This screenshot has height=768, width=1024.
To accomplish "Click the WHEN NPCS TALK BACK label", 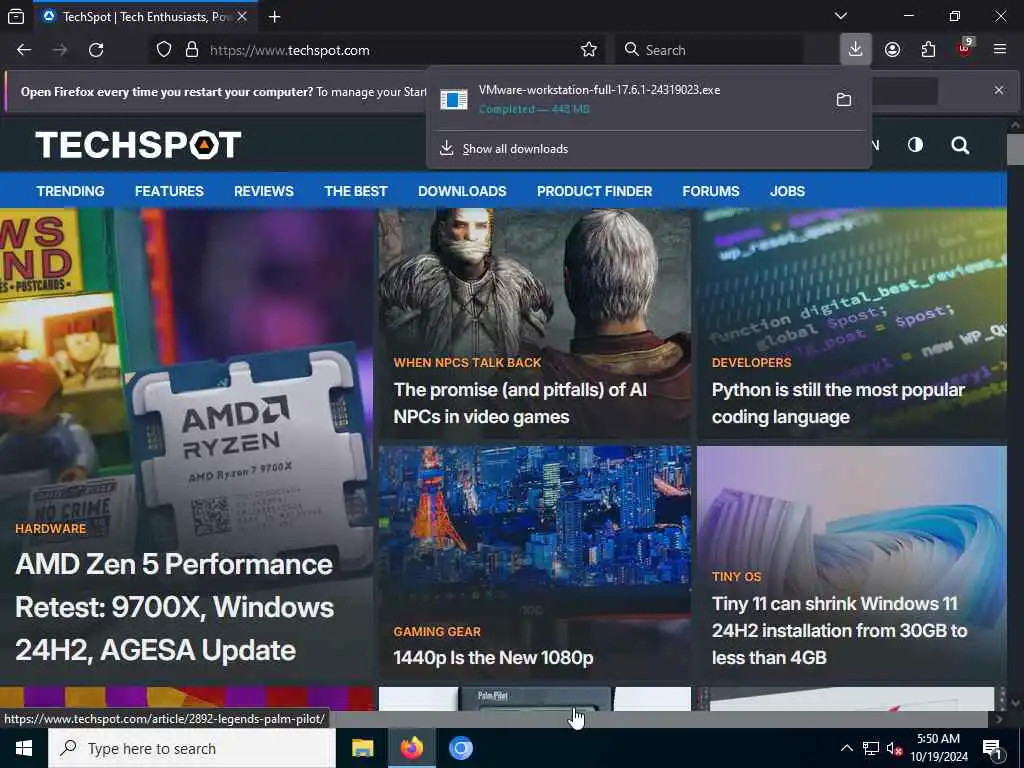I will click(x=468, y=362).
